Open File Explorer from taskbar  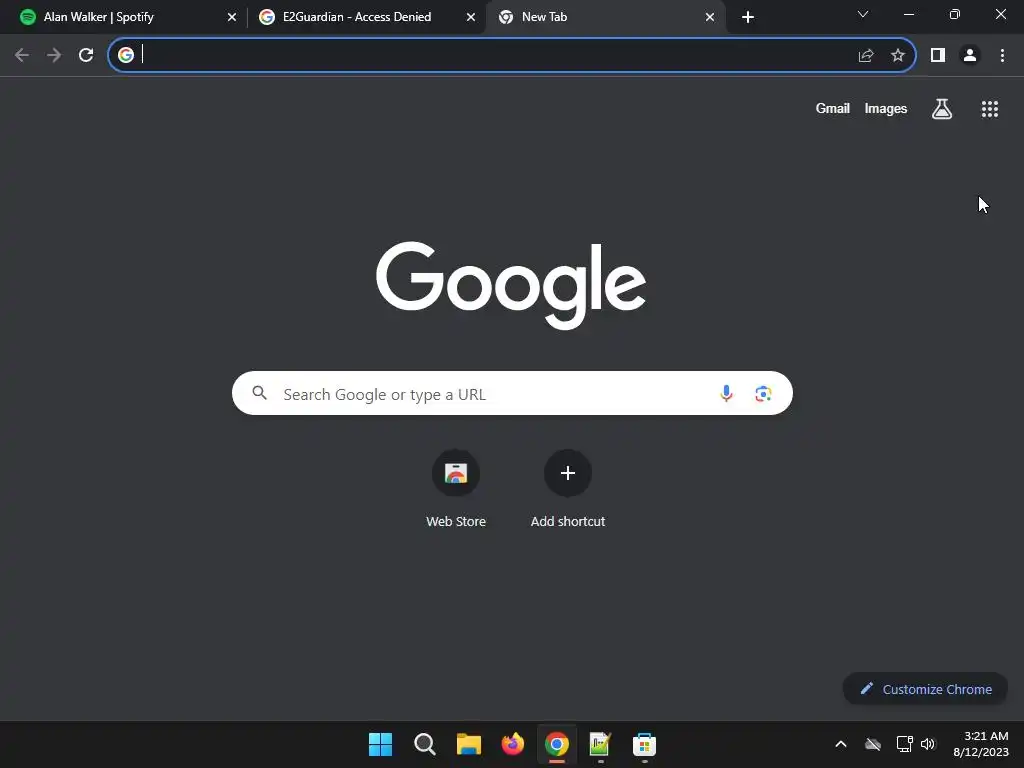point(469,744)
